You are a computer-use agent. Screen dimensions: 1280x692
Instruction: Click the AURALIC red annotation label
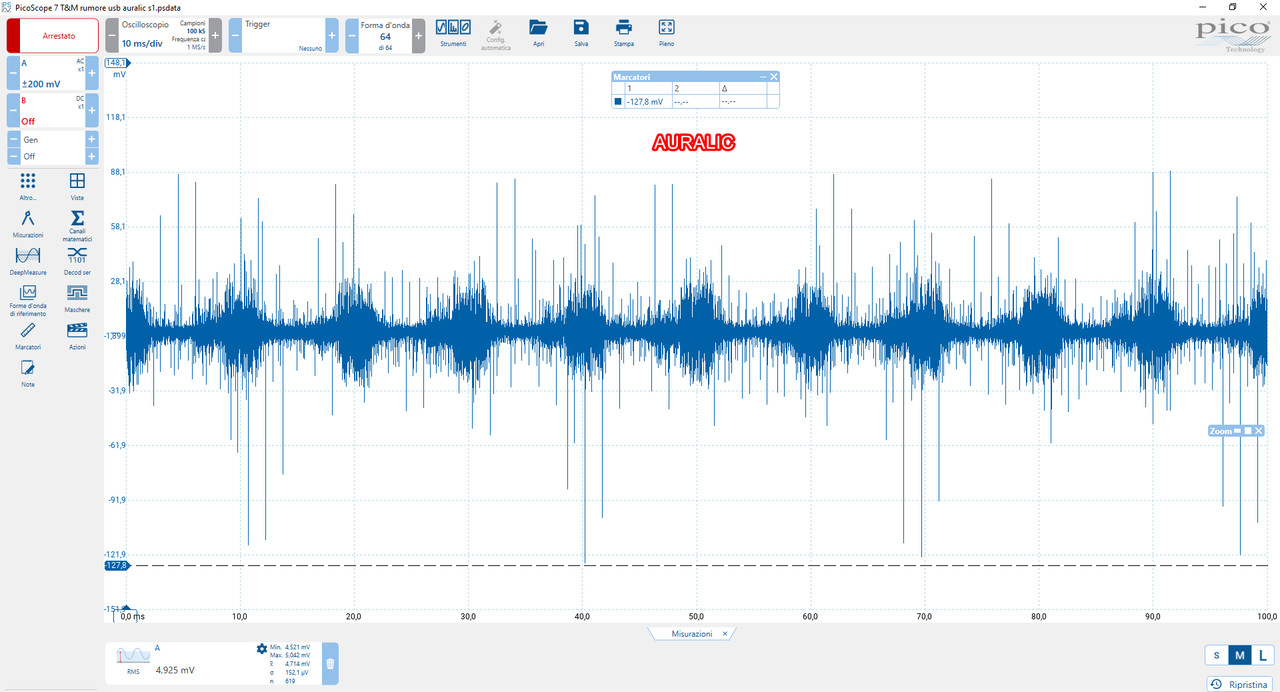(x=694, y=143)
